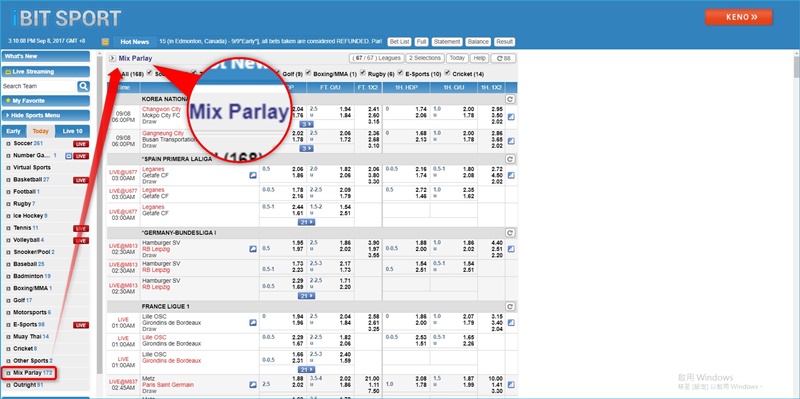Expand Basketball 27 in sports menu
800x399 pixels.
coord(31,180)
